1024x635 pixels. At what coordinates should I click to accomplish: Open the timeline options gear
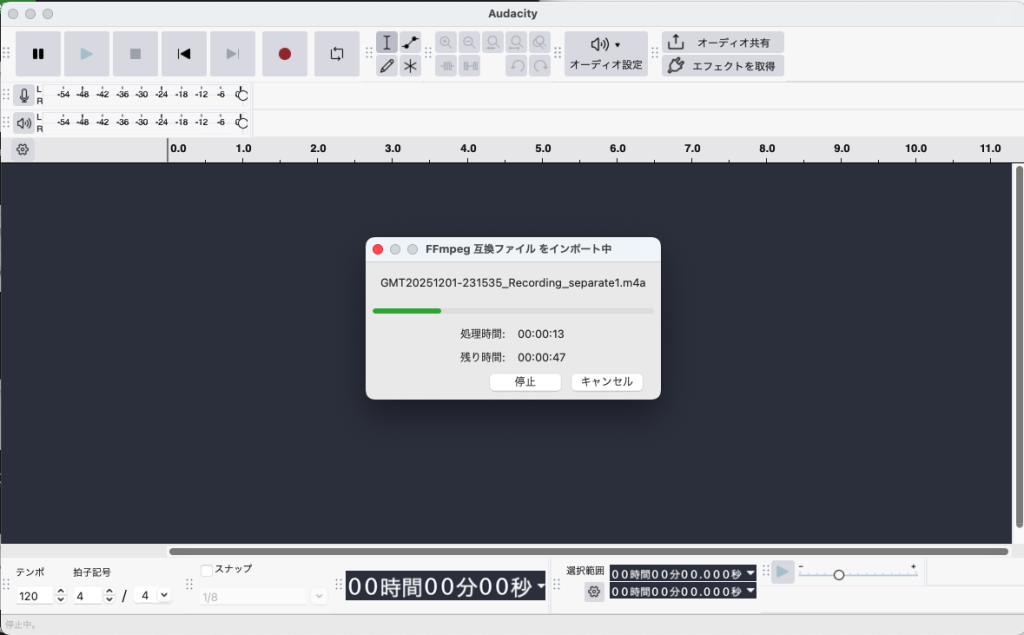(20, 149)
